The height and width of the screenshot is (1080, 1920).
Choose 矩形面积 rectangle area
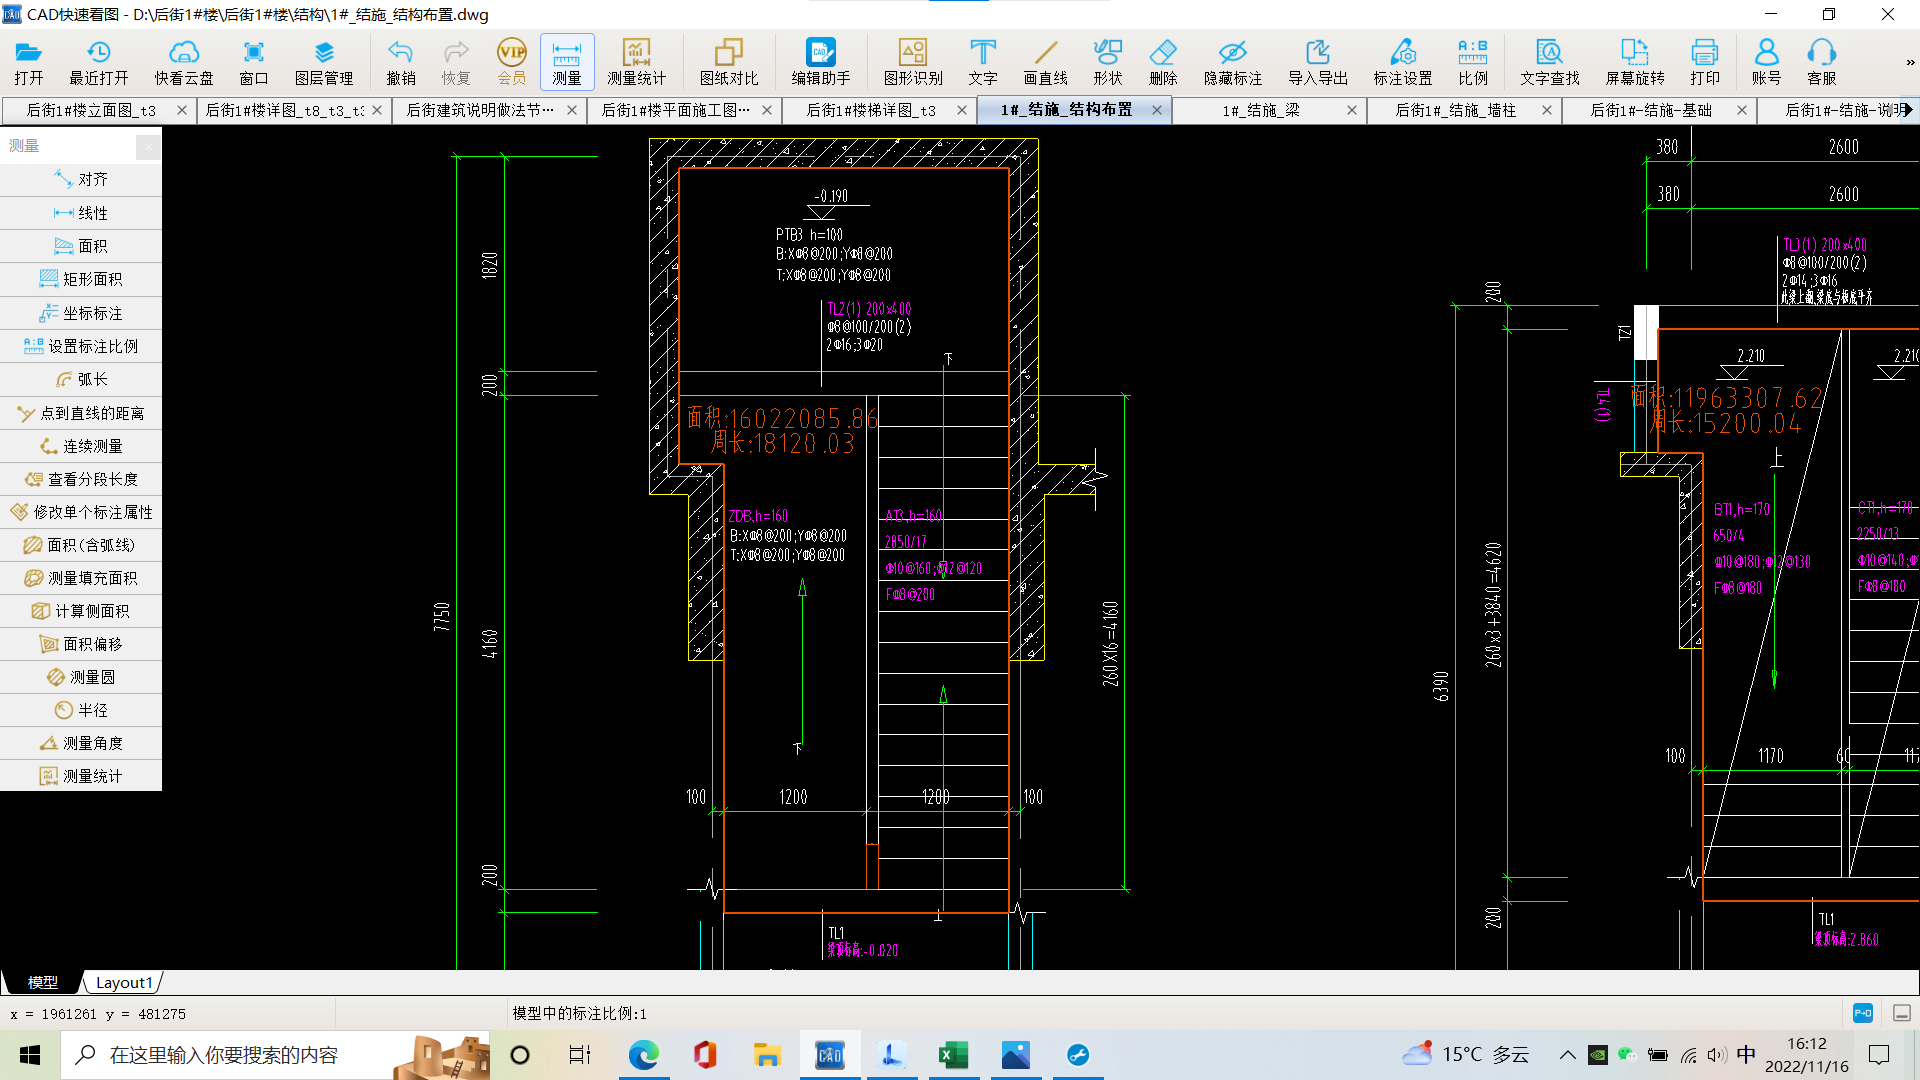(x=81, y=279)
